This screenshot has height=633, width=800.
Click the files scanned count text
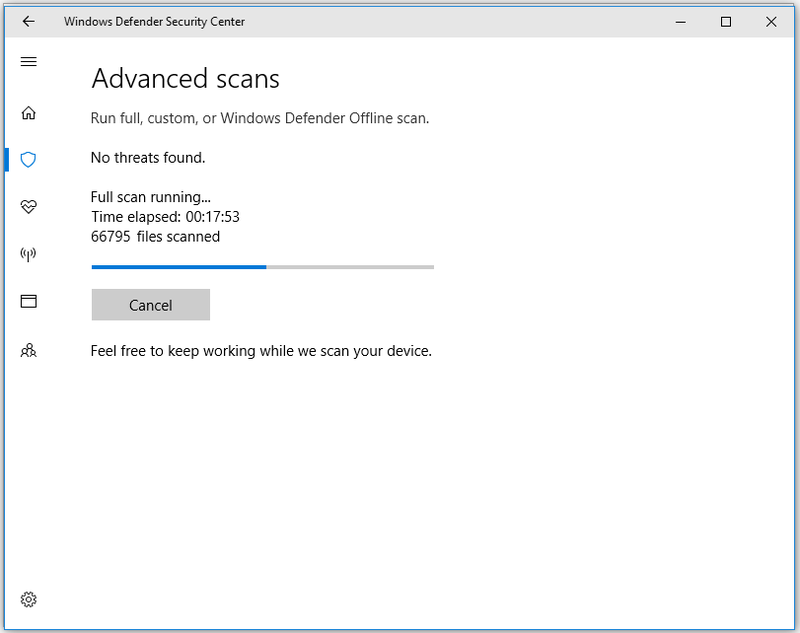156,237
